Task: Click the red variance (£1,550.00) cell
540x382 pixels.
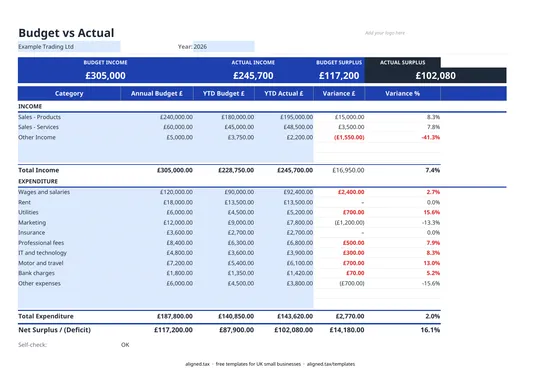Action: pos(349,137)
